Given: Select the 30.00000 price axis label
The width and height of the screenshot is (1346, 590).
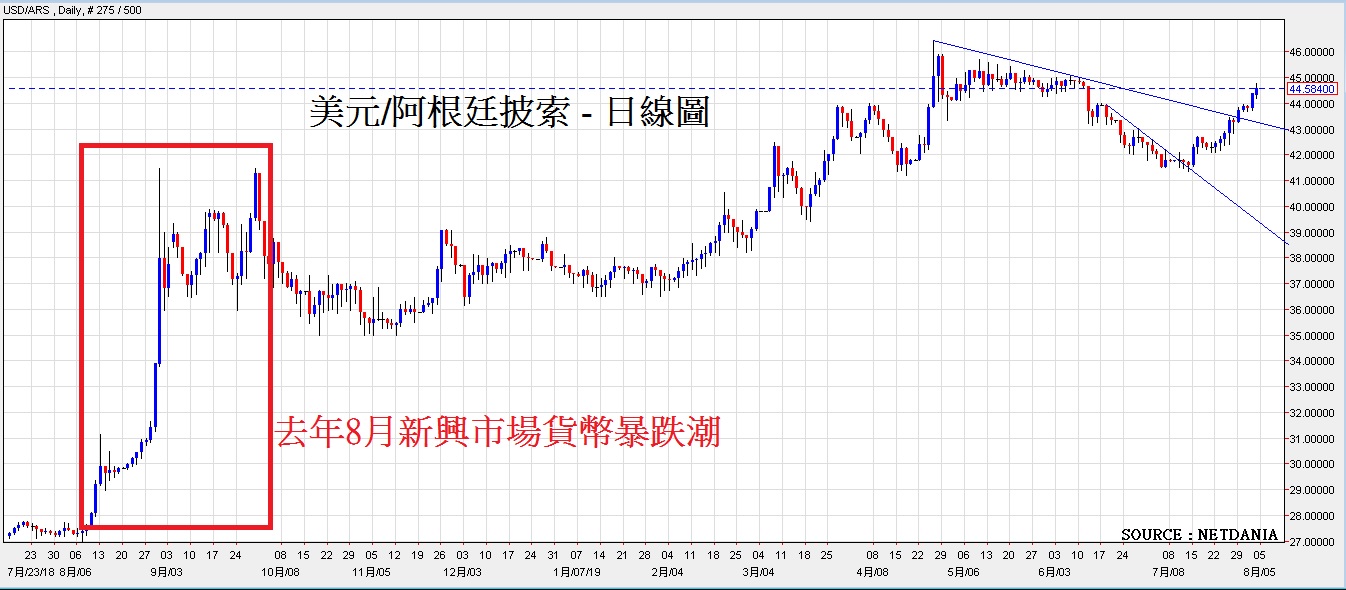Looking at the screenshot, I should click(x=1311, y=465).
